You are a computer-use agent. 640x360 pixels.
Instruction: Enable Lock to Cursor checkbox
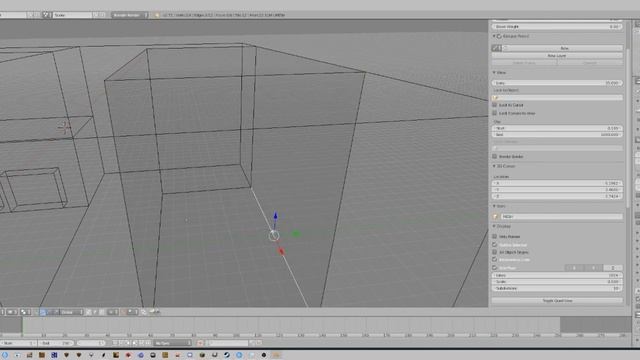(495, 105)
